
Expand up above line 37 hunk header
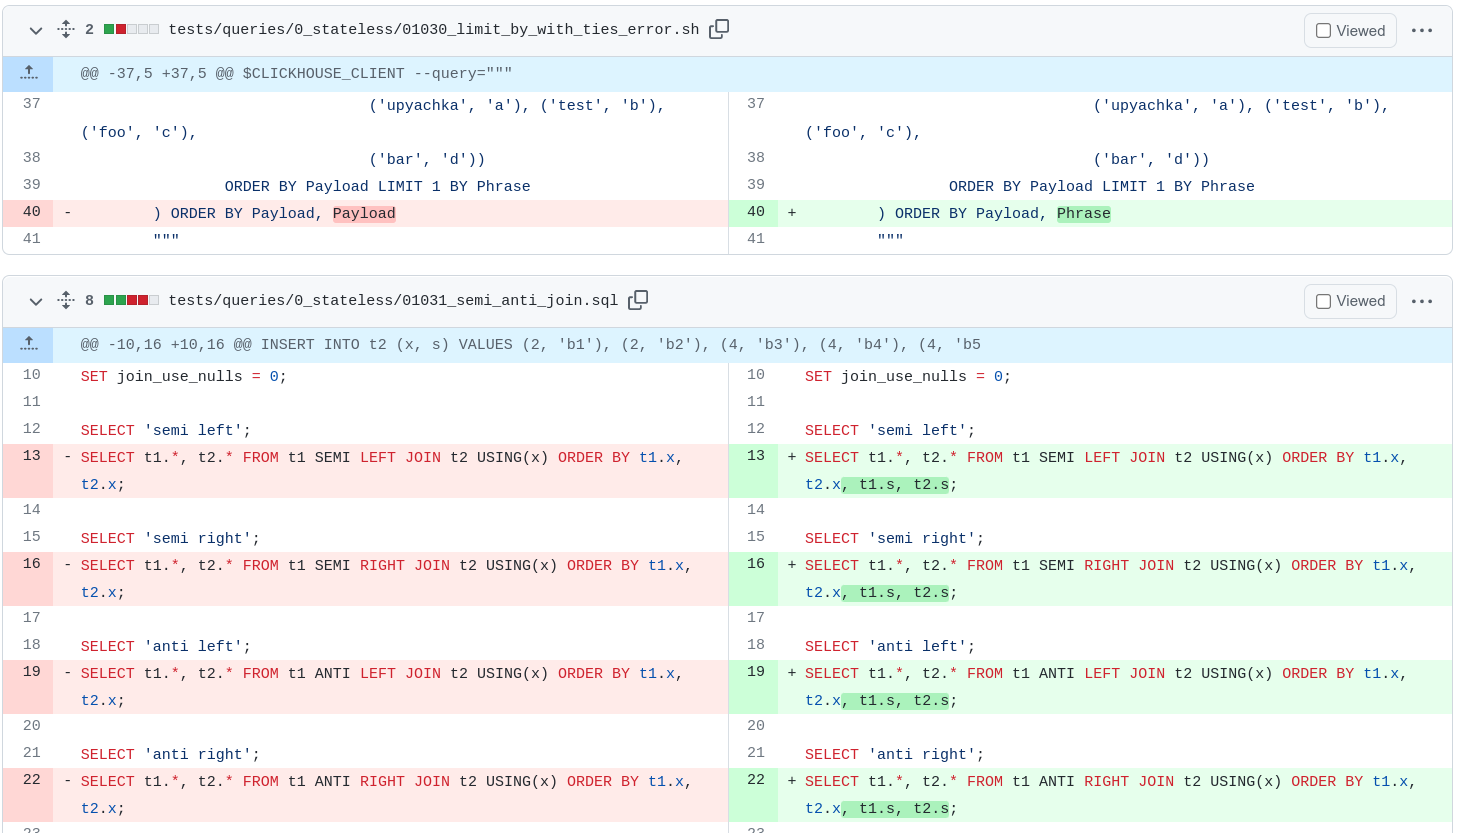pyautogui.click(x=29, y=74)
